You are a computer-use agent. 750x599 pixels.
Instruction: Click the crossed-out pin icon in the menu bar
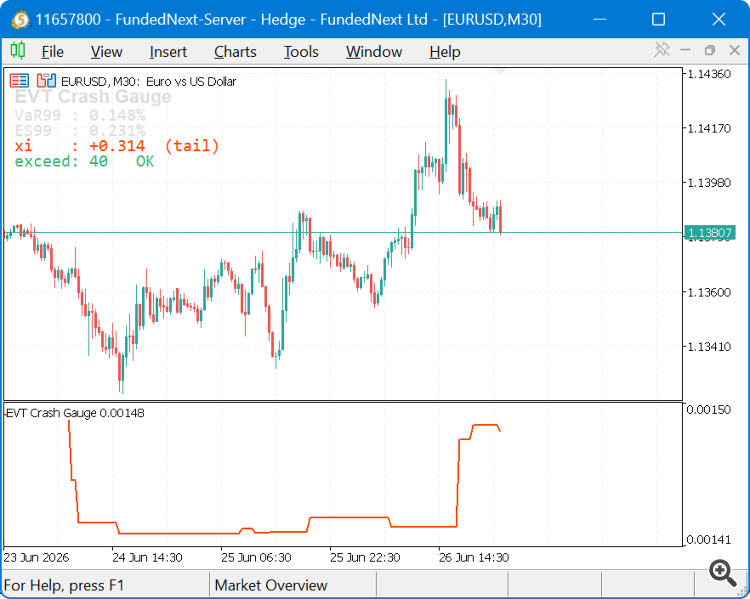[662, 50]
